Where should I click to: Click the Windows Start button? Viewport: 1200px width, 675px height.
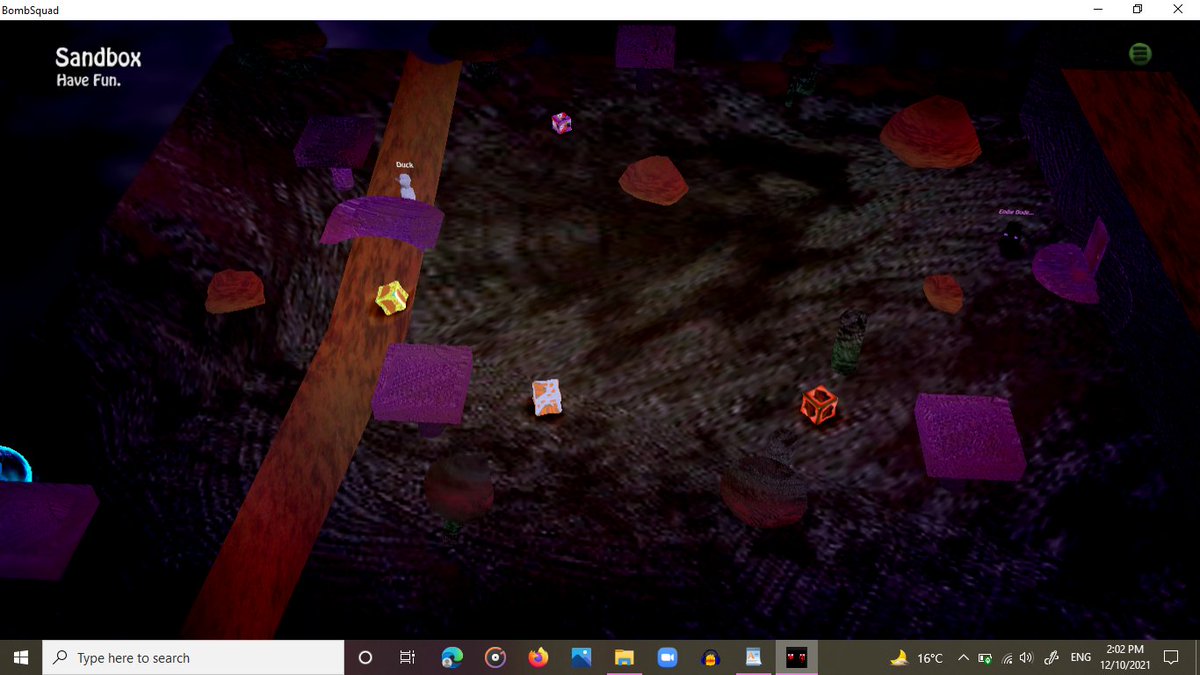click(22, 657)
